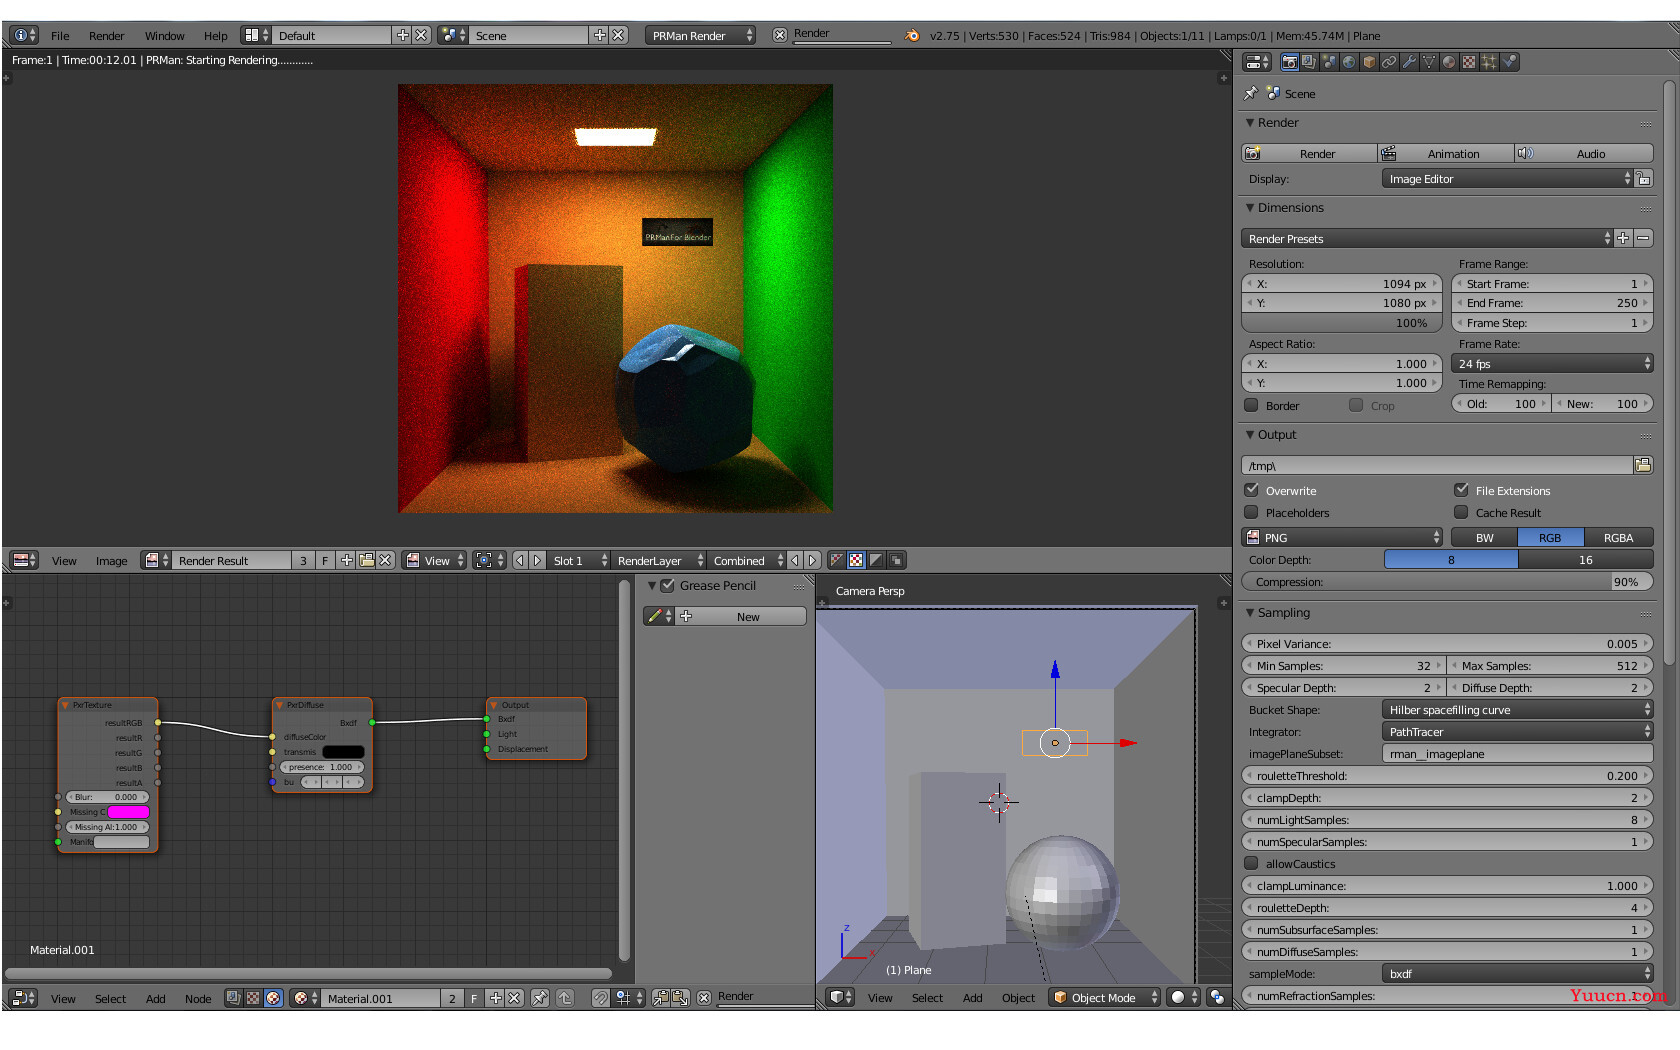Image resolution: width=1680 pixels, height=1050 pixels.
Task: Open the 24 fps frame rate dropdown
Action: pyautogui.click(x=1552, y=363)
